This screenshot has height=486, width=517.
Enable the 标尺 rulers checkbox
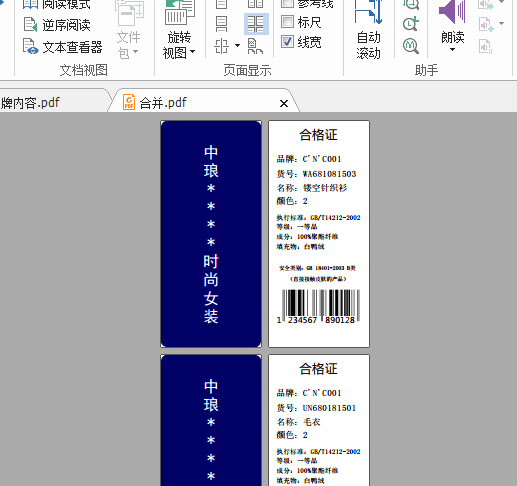[x=287, y=22]
